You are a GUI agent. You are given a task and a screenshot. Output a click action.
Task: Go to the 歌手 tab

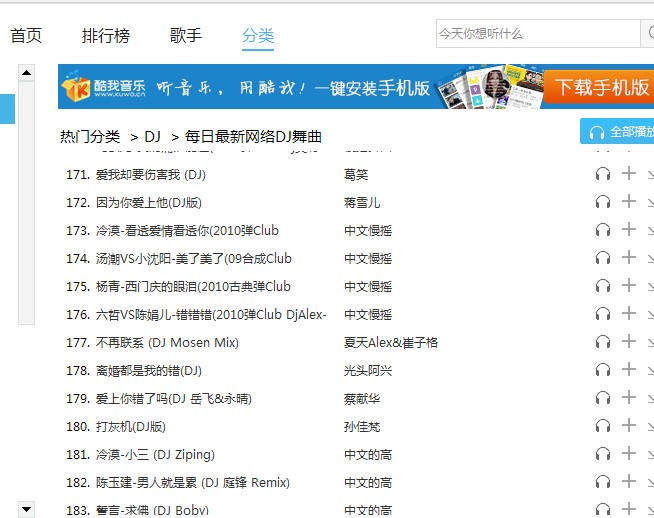pyautogui.click(x=186, y=36)
